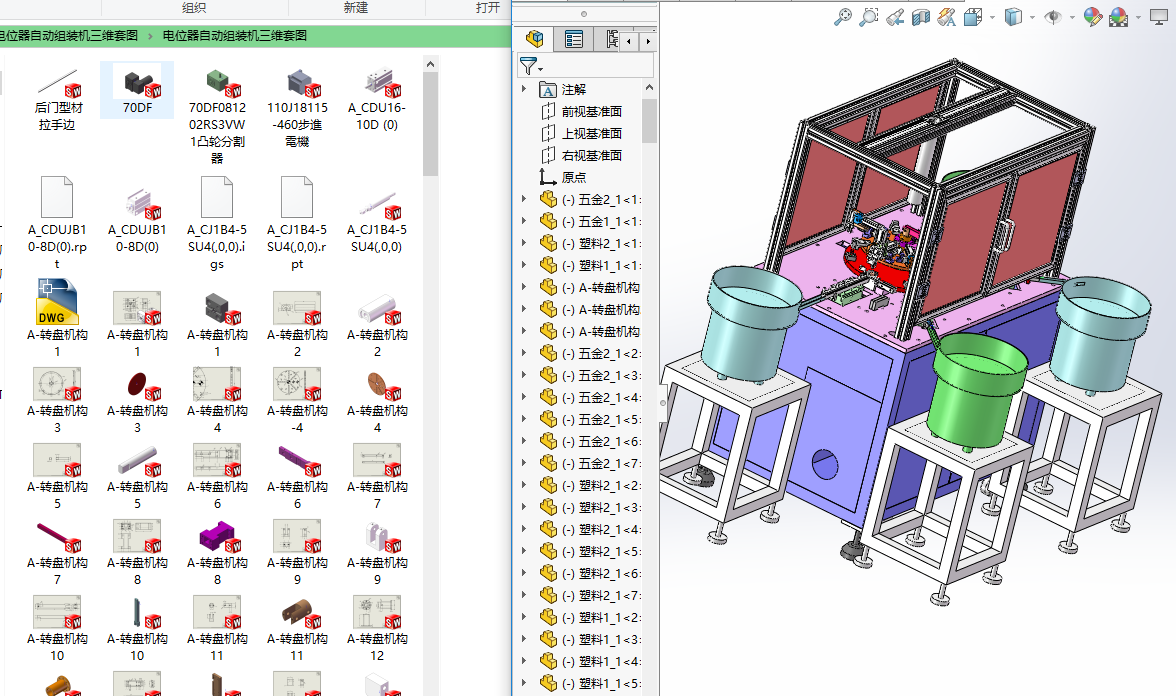Click the View Orientation cube icon
Viewport: 1176px width, 696px height.
973,16
